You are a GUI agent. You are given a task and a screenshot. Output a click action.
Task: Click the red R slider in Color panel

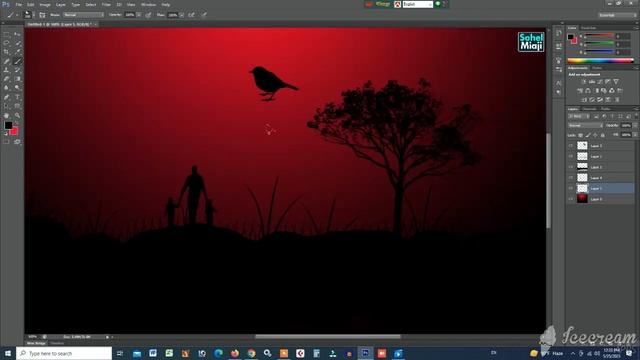(599, 36)
